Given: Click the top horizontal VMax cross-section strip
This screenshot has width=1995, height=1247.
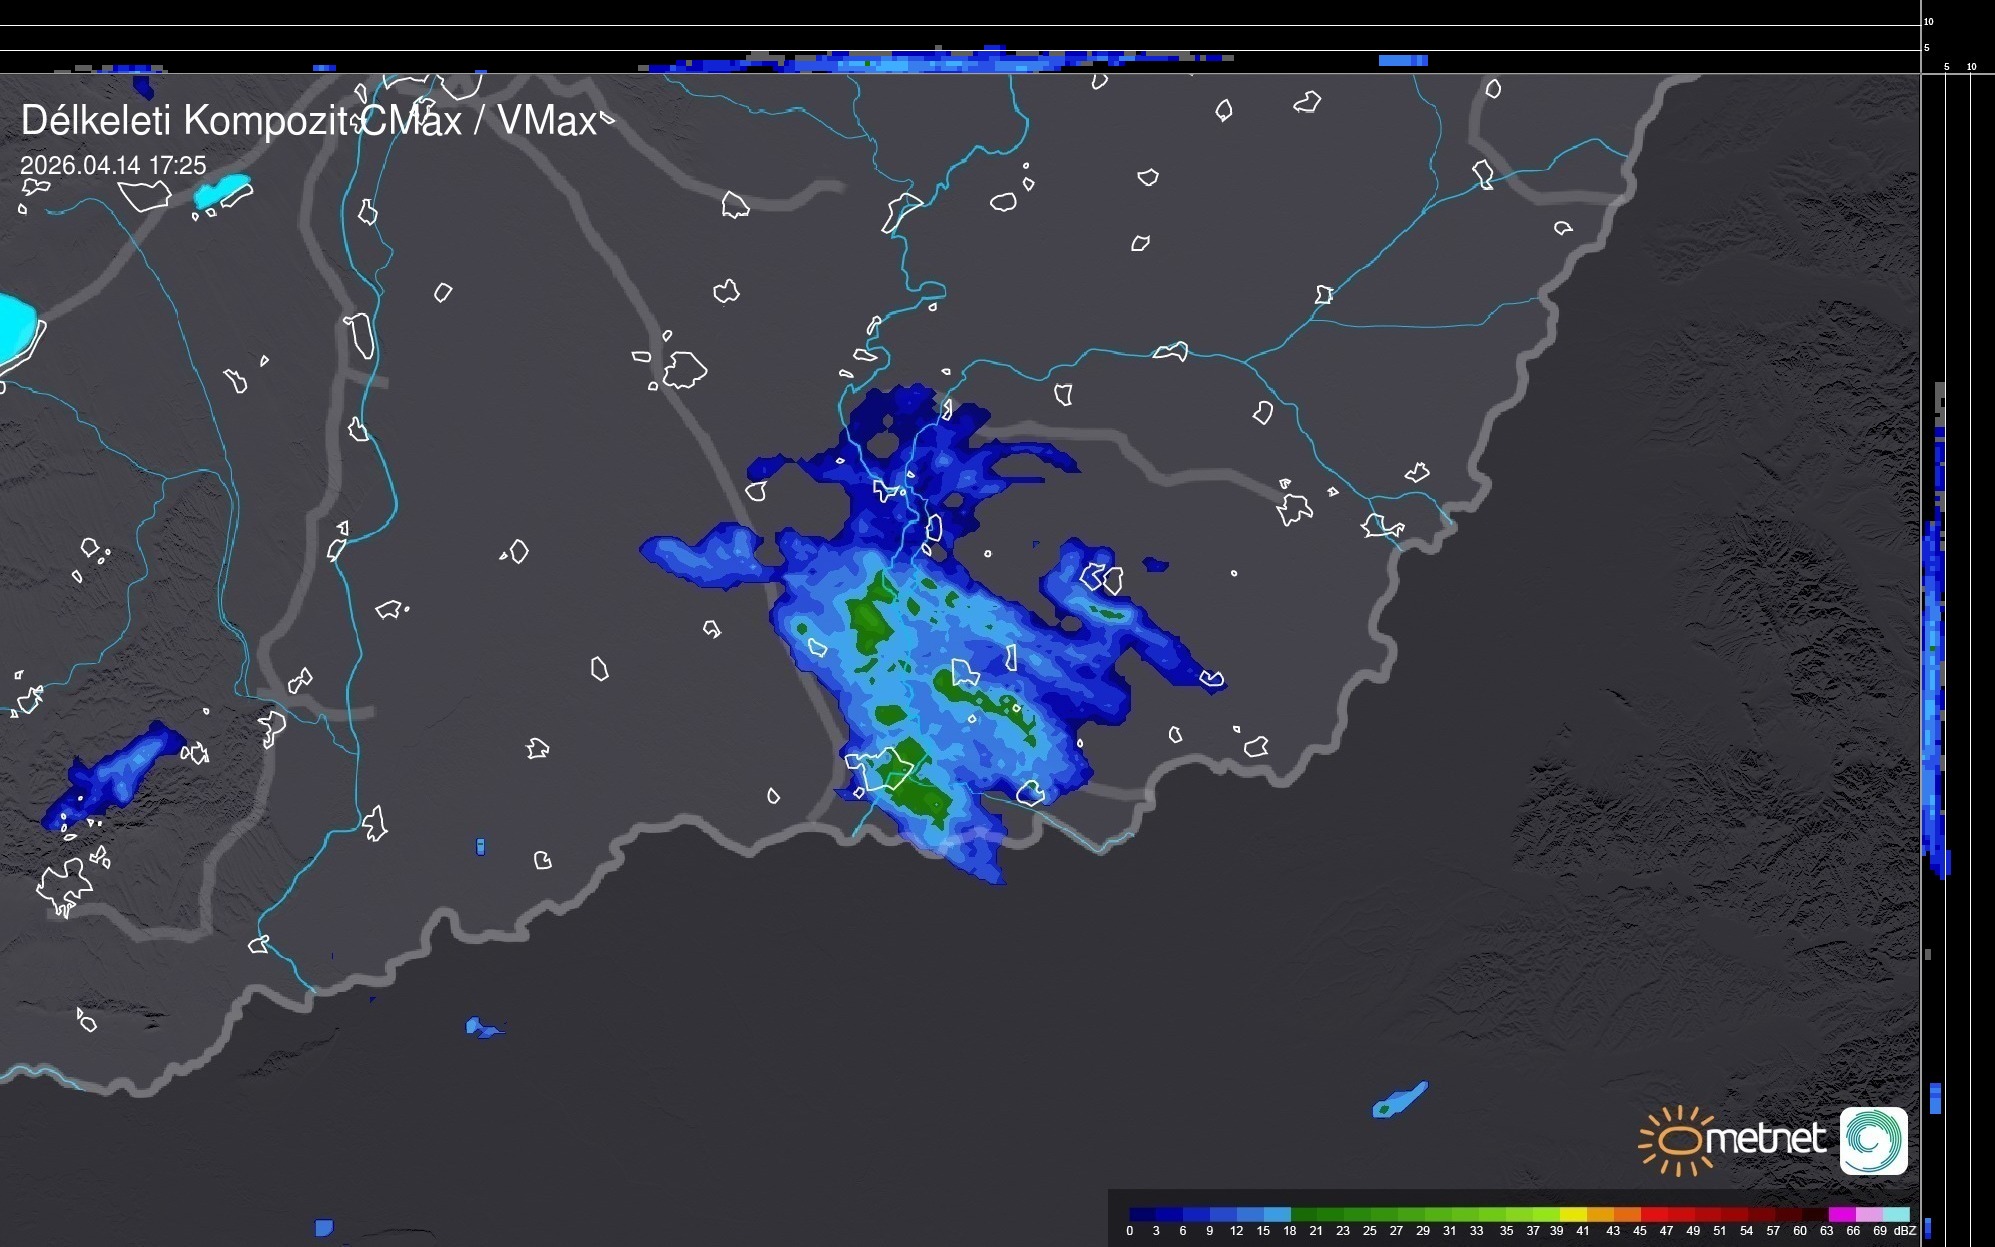Looking at the screenshot, I should pos(940,62).
